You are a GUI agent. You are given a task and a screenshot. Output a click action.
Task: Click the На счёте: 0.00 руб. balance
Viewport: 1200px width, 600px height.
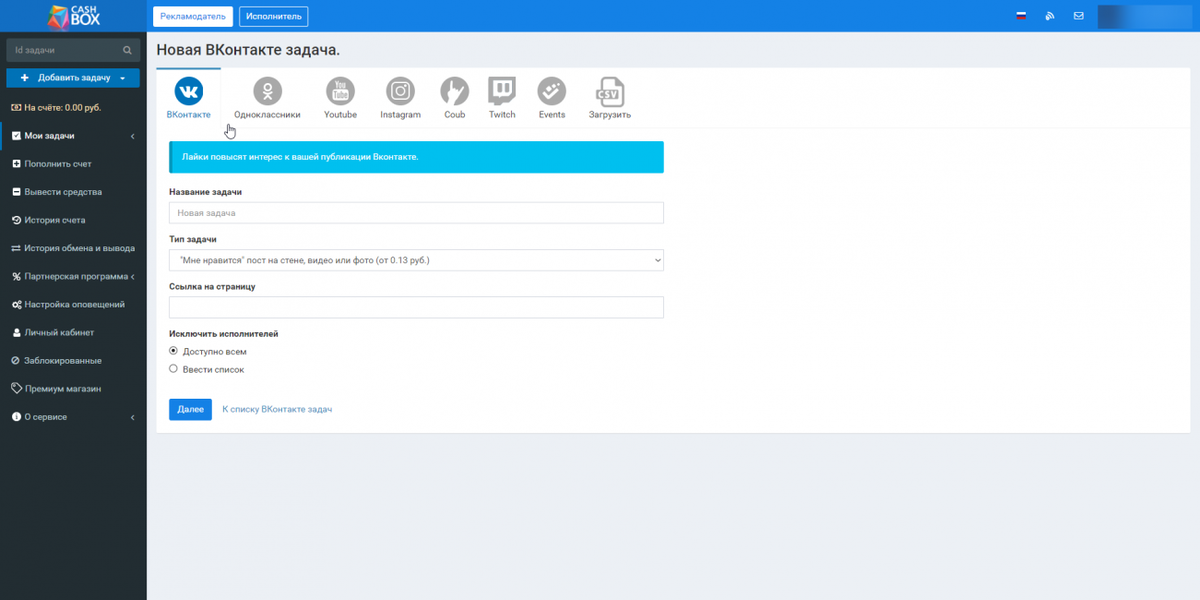pyautogui.click(x=56, y=107)
